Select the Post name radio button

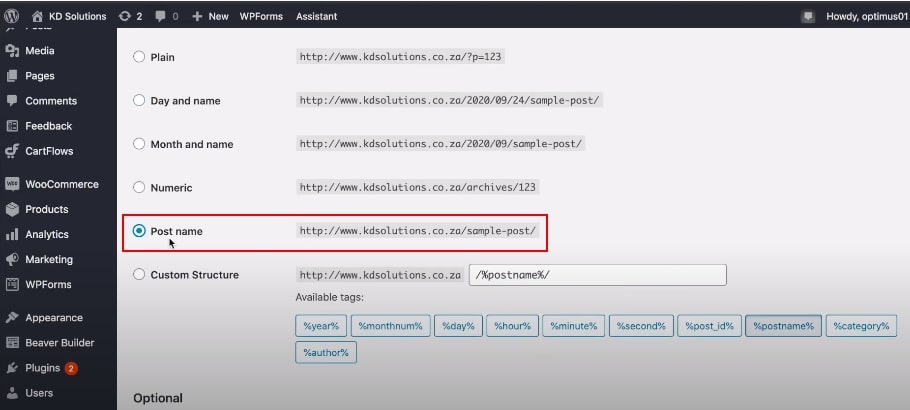[139, 231]
